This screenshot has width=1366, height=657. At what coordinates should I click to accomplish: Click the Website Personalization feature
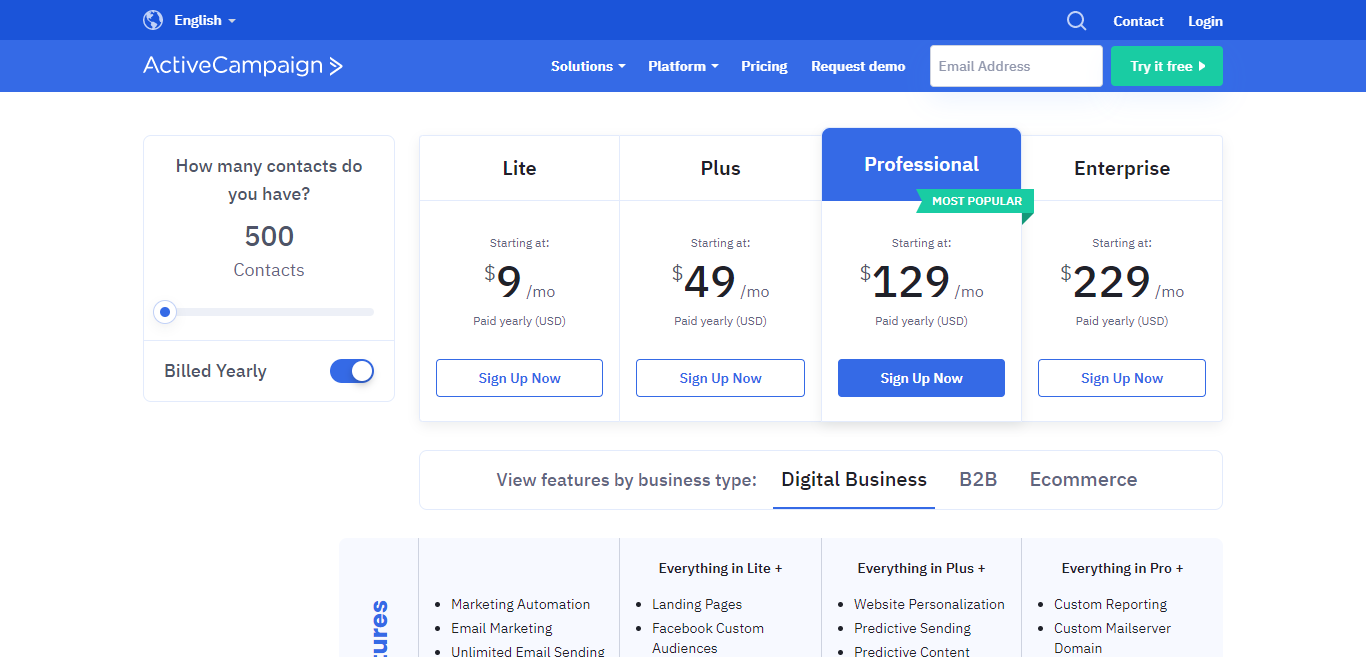(929, 604)
